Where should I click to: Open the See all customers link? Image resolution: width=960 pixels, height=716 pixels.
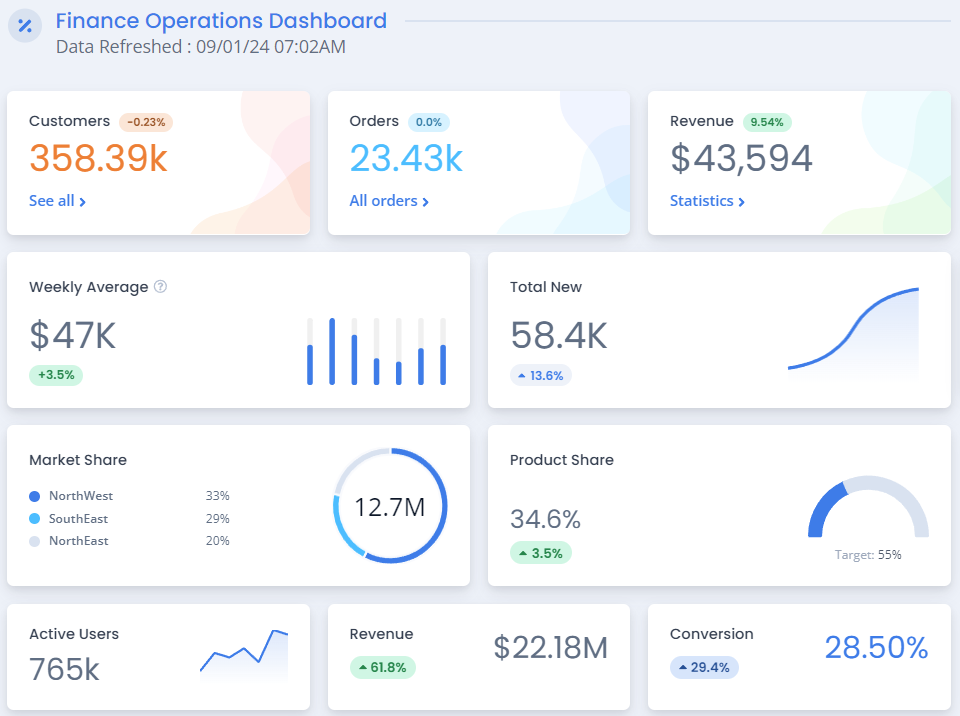tap(57, 201)
